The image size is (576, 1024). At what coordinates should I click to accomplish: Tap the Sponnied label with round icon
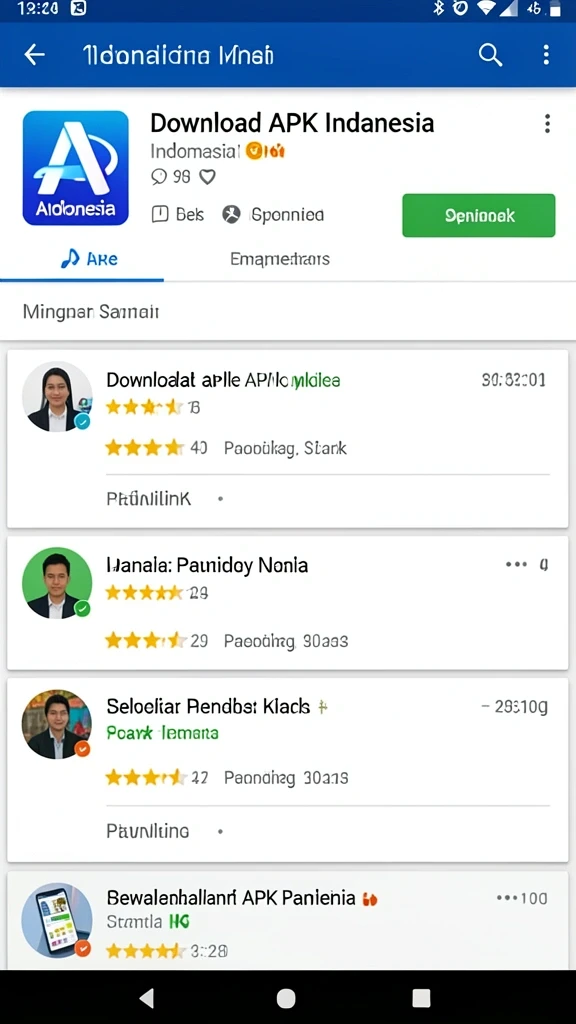click(273, 215)
